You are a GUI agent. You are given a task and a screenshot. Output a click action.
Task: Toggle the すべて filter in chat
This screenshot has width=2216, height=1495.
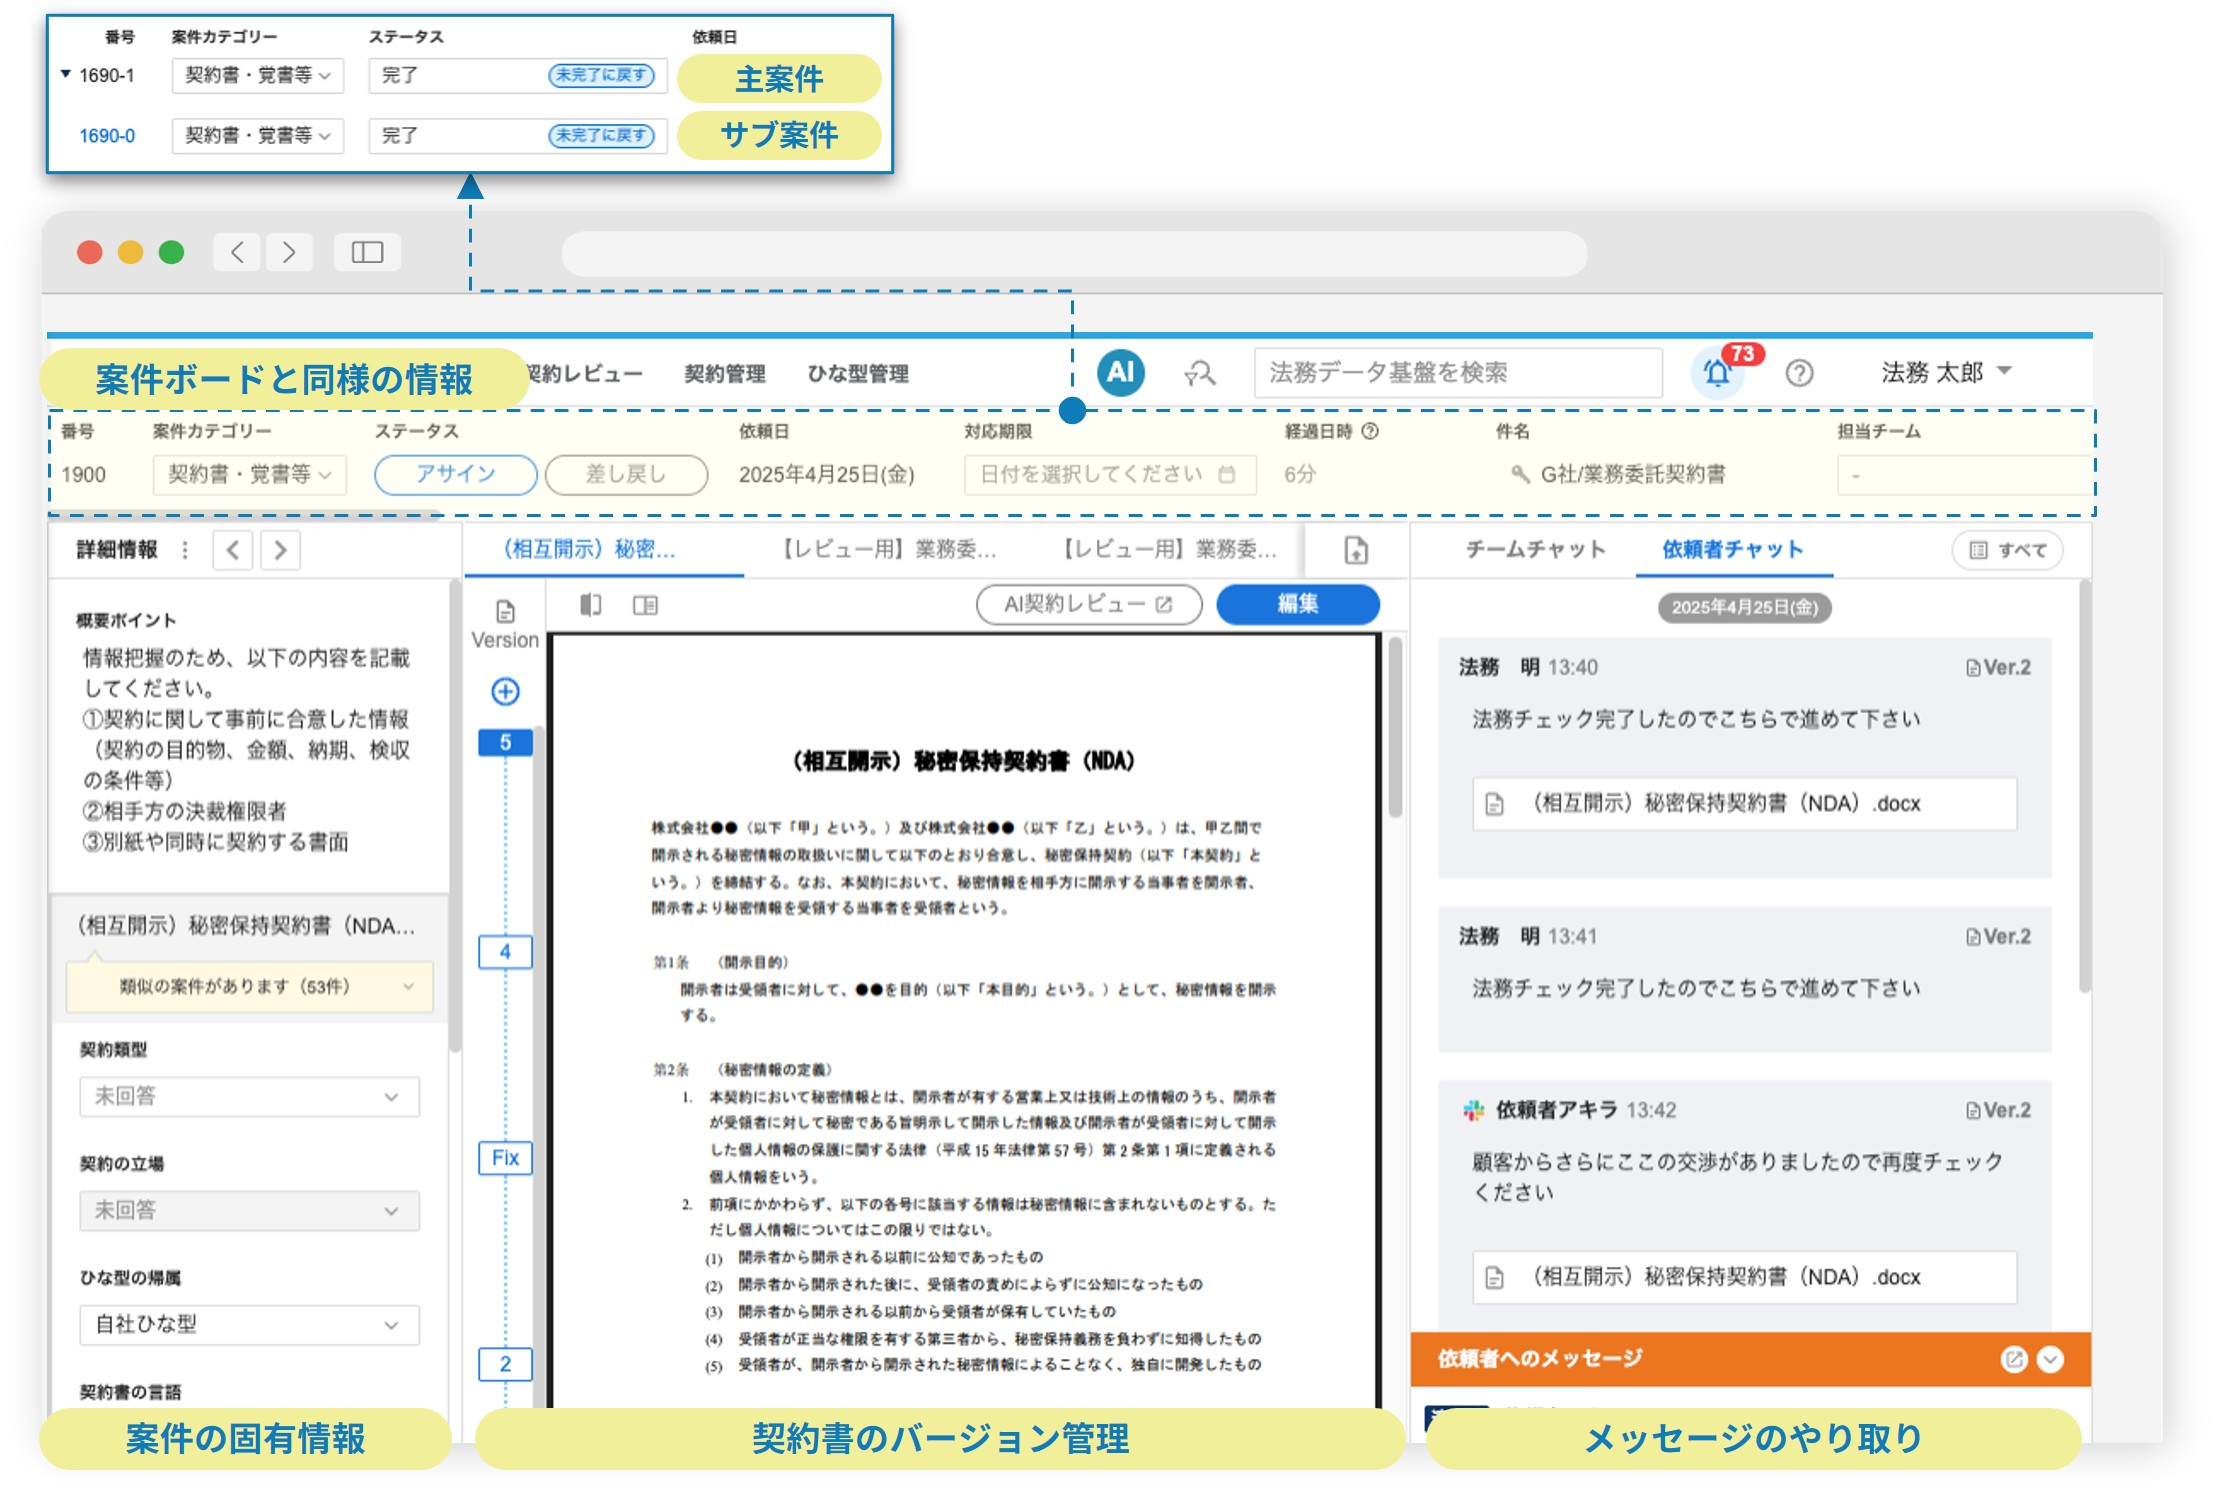(x=2008, y=550)
